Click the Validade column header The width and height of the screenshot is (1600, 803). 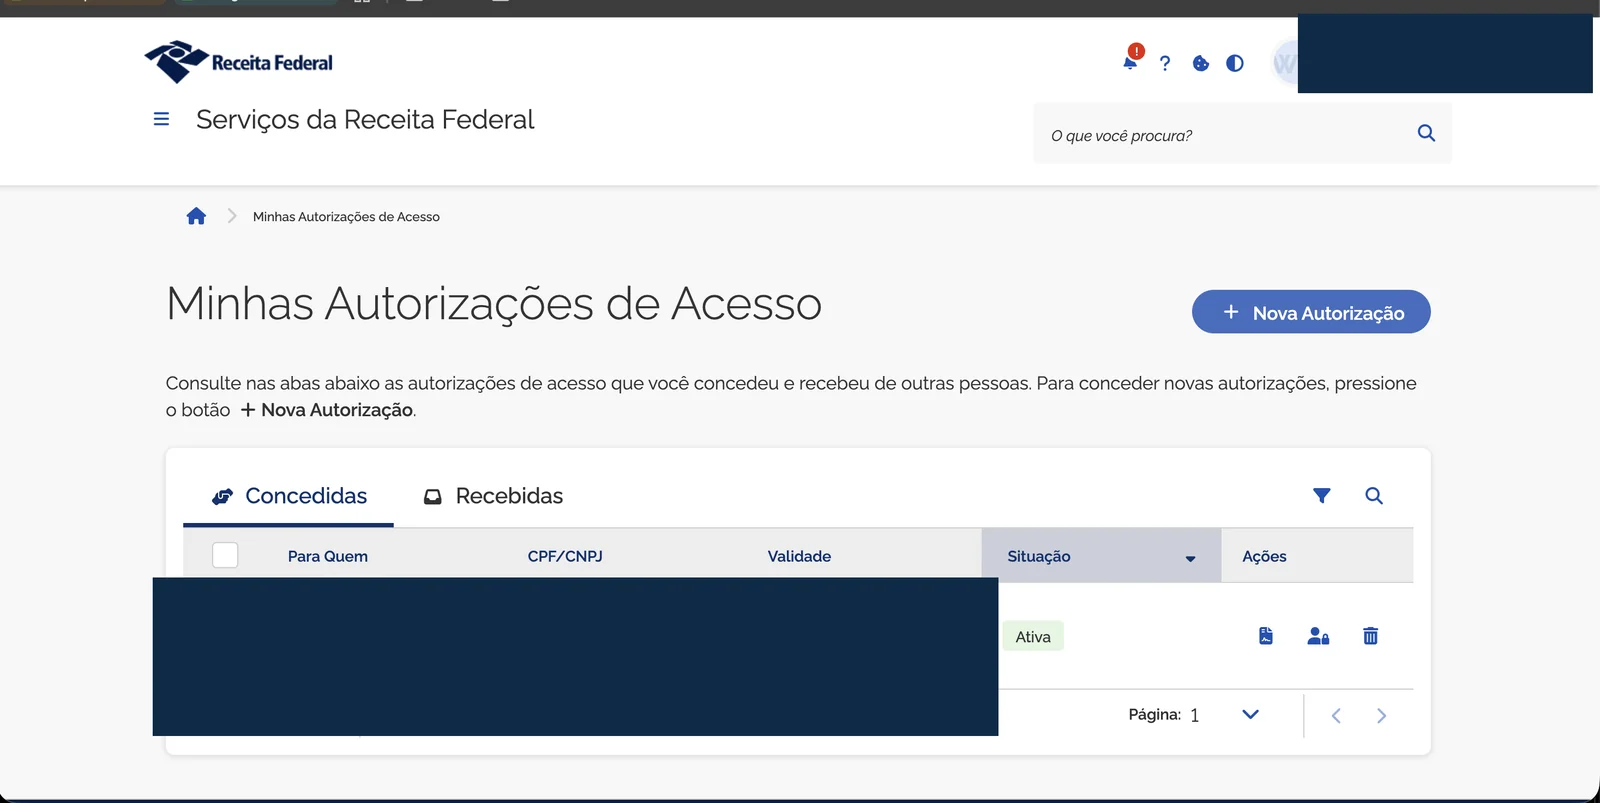click(799, 556)
